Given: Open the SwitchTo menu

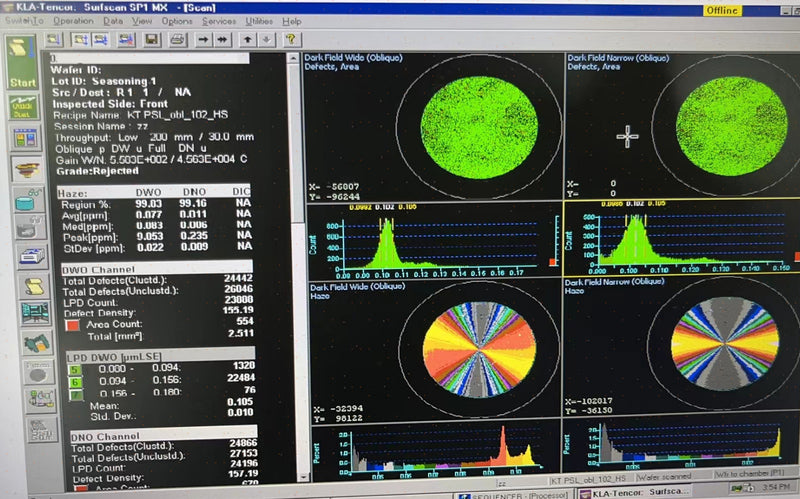Looking at the screenshot, I should [x=24, y=20].
